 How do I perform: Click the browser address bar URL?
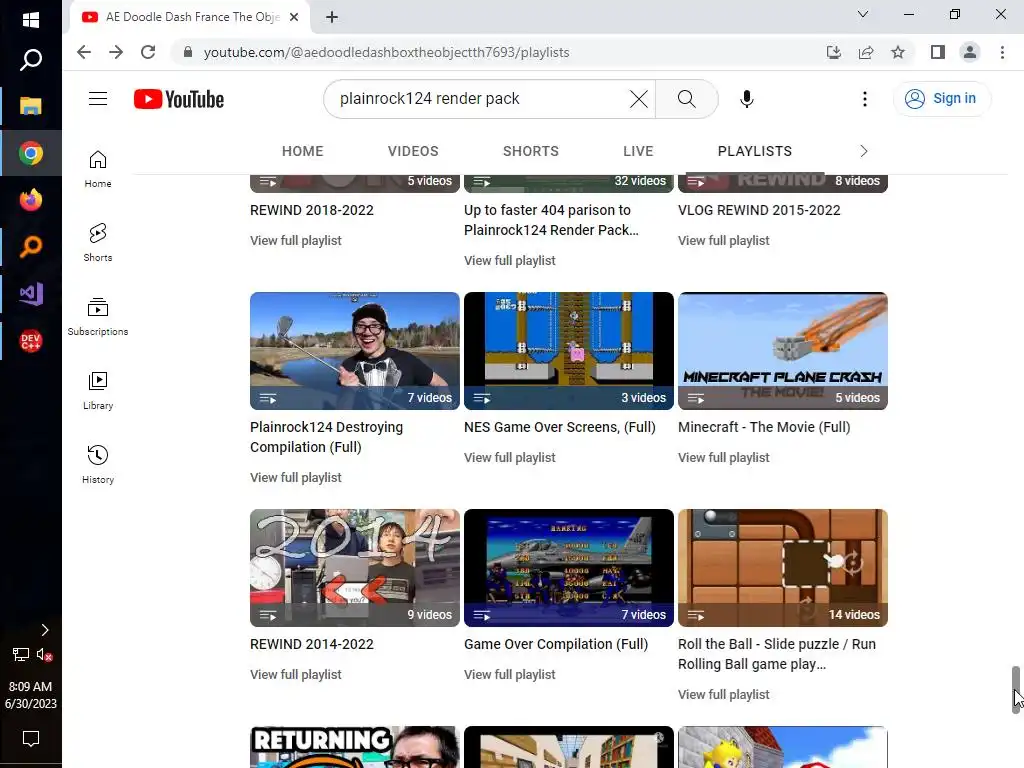pos(386,52)
